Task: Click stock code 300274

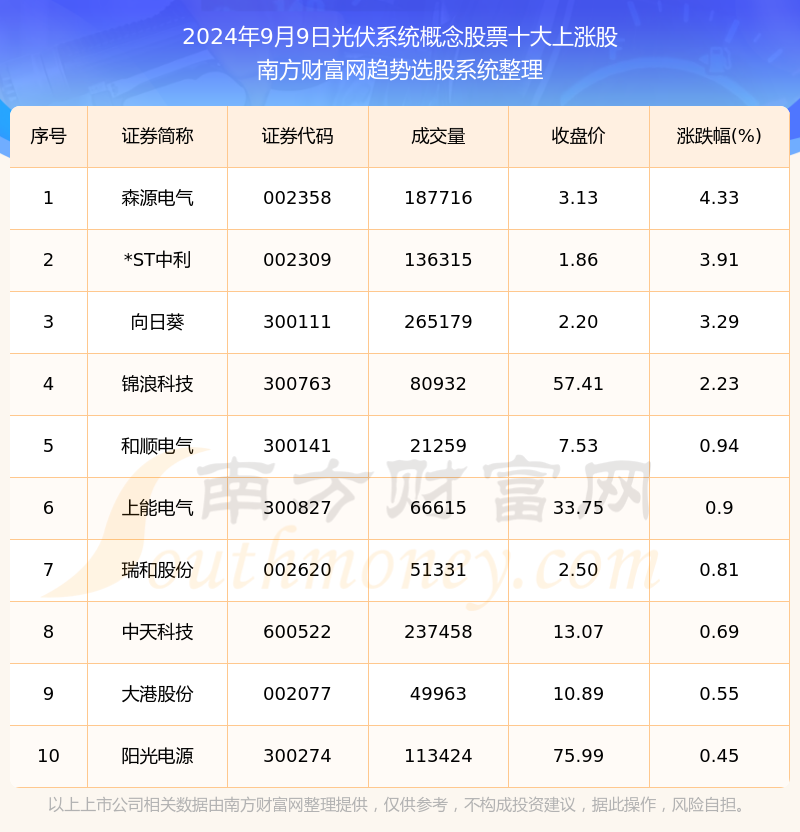Action: click(297, 756)
